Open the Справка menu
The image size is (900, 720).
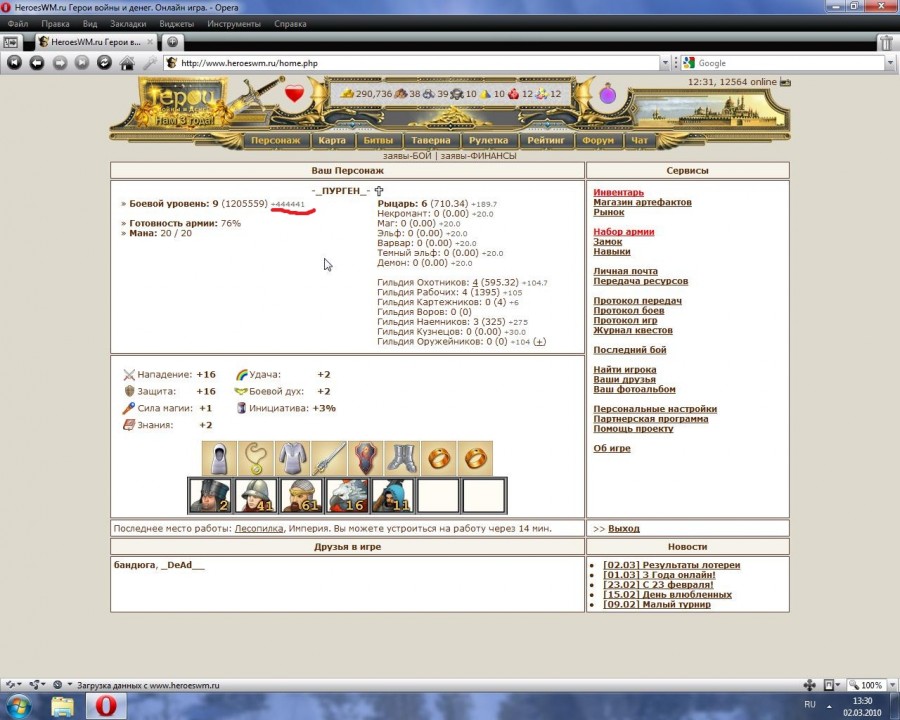290,24
